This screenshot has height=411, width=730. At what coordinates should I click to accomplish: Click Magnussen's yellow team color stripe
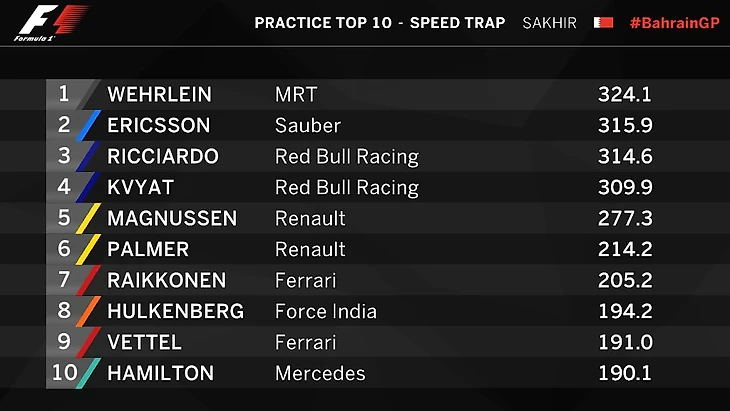coord(90,219)
